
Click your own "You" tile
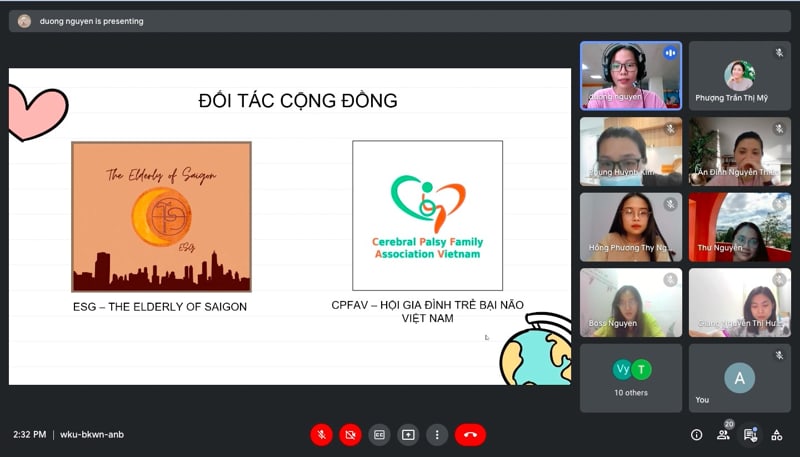(x=739, y=378)
